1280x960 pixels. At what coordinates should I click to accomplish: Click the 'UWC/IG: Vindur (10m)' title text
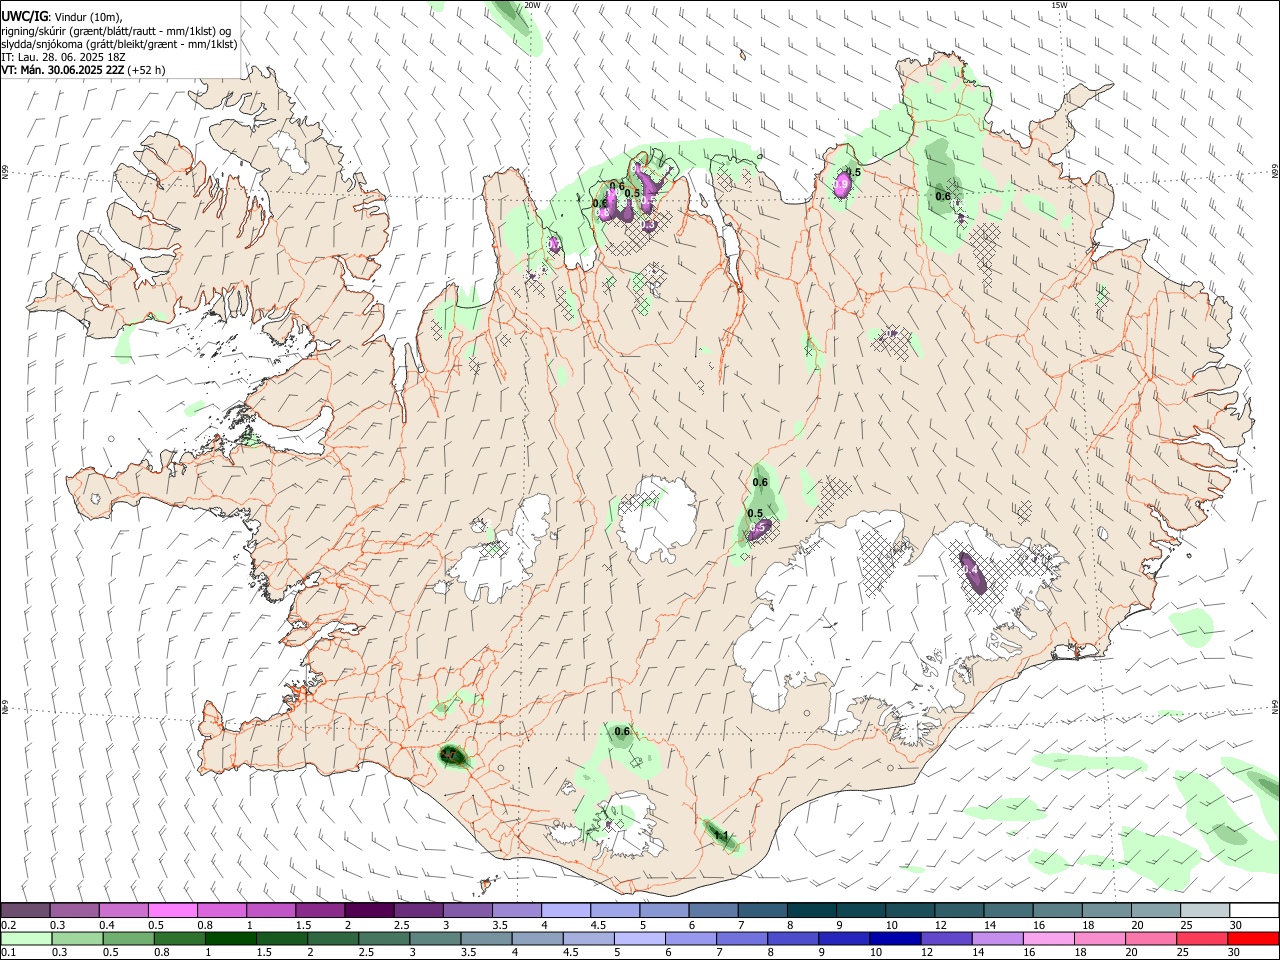(62, 16)
